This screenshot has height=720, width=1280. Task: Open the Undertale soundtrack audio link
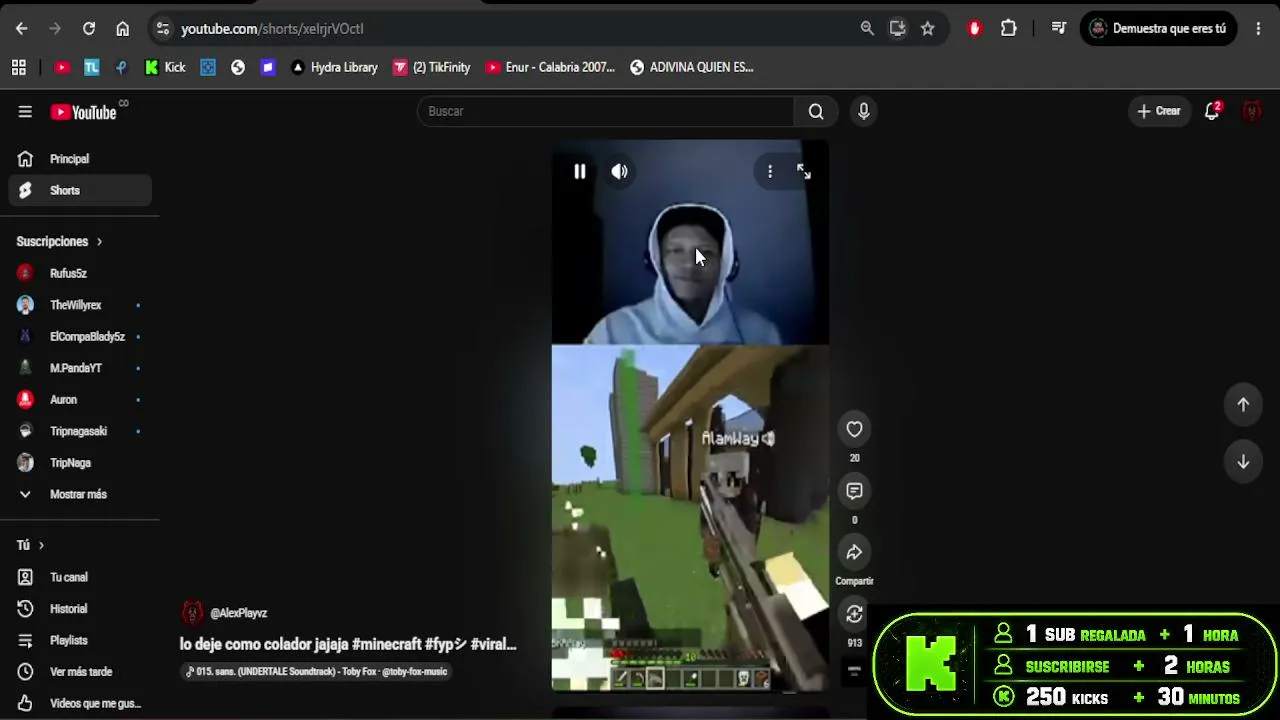click(316, 672)
